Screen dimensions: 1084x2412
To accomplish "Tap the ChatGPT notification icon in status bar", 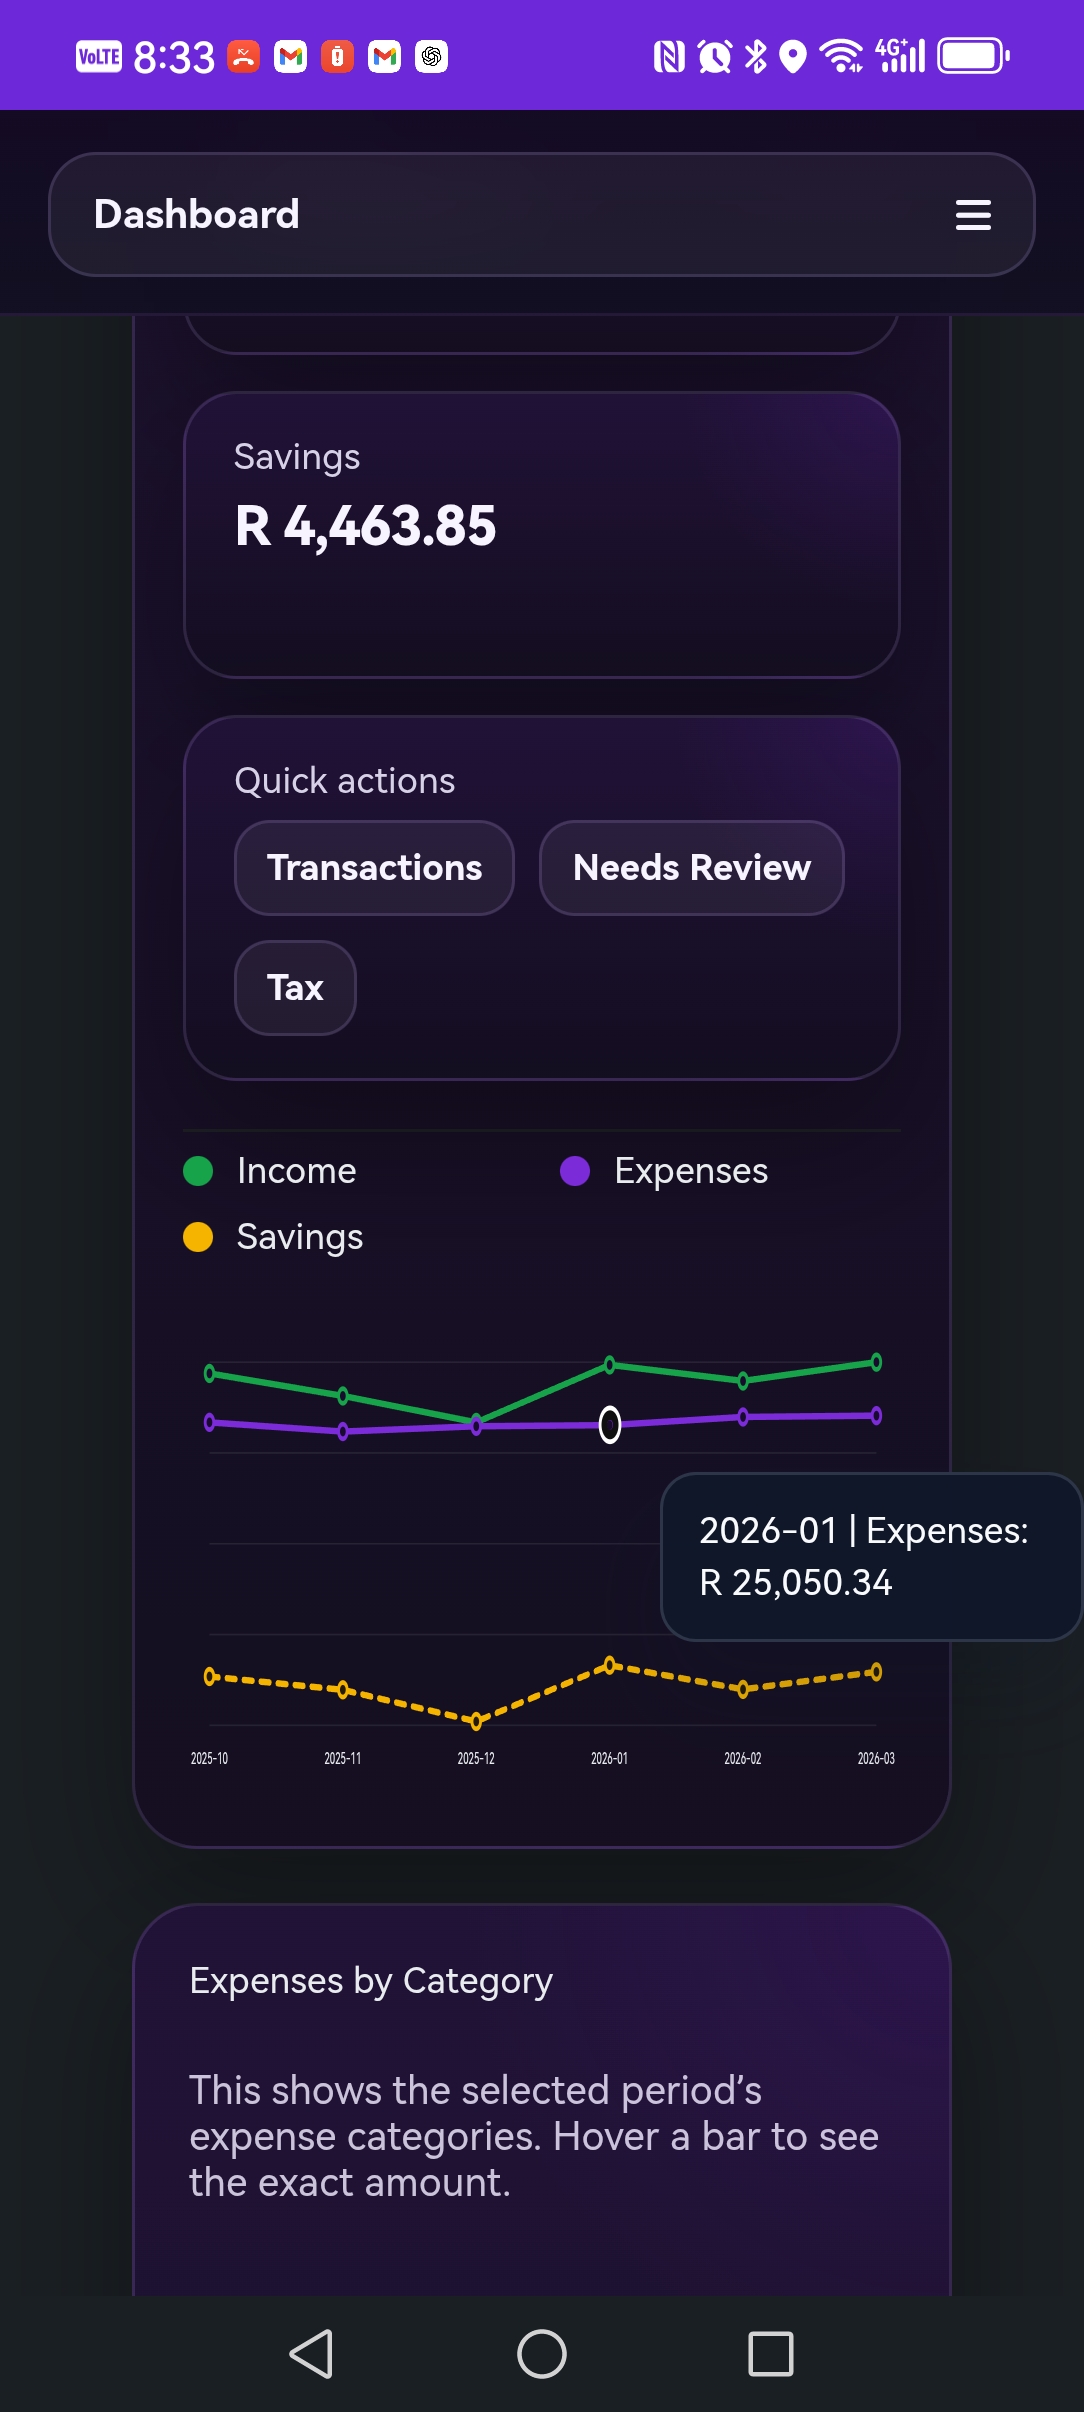I will tap(430, 57).
